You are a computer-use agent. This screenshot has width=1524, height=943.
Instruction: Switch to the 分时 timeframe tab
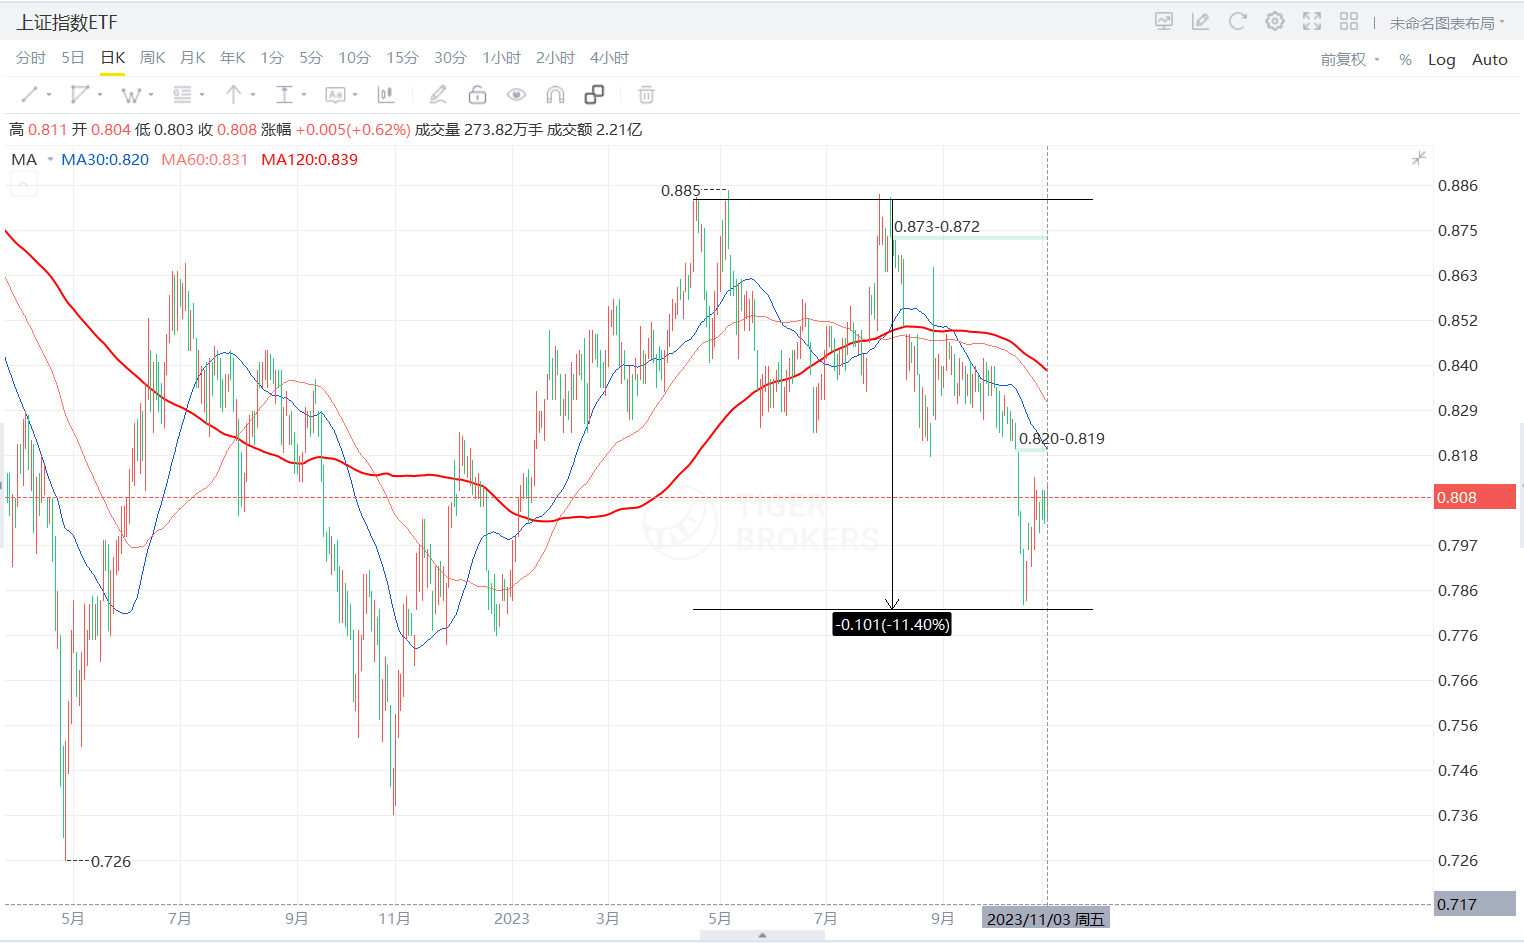pyautogui.click(x=31, y=58)
